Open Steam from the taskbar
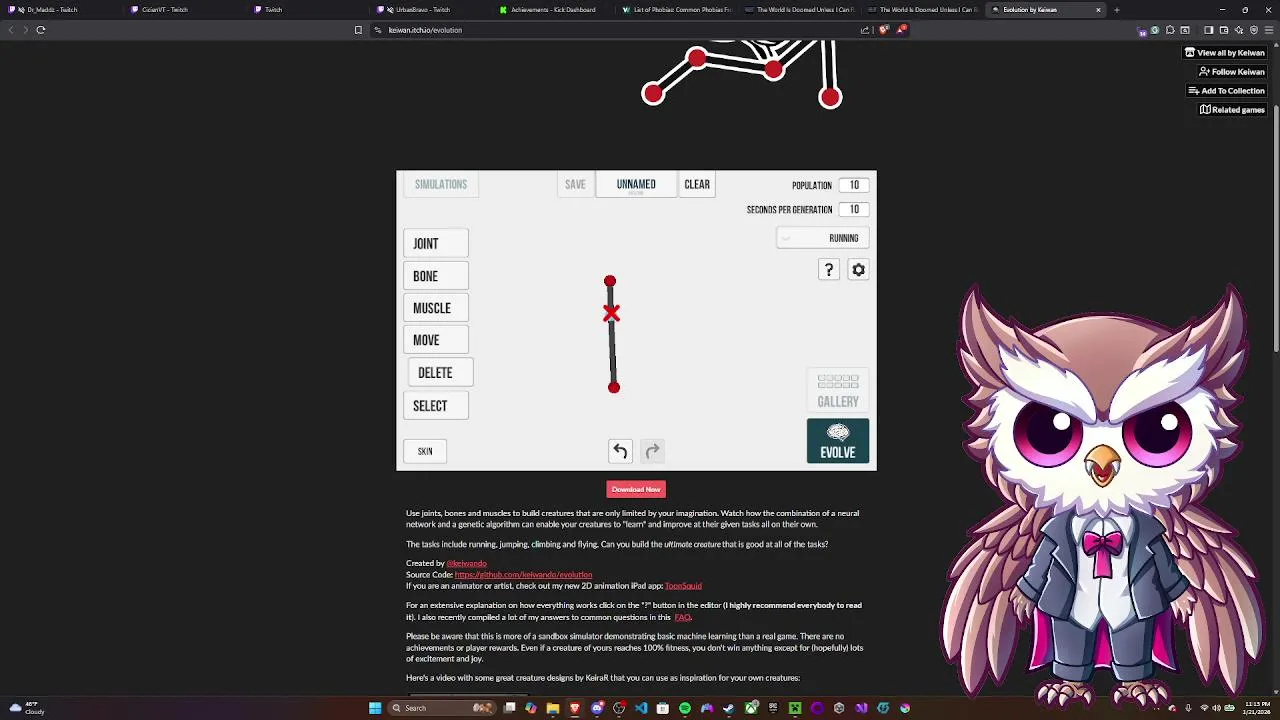This screenshot has height=720, width=1280. 728,708
